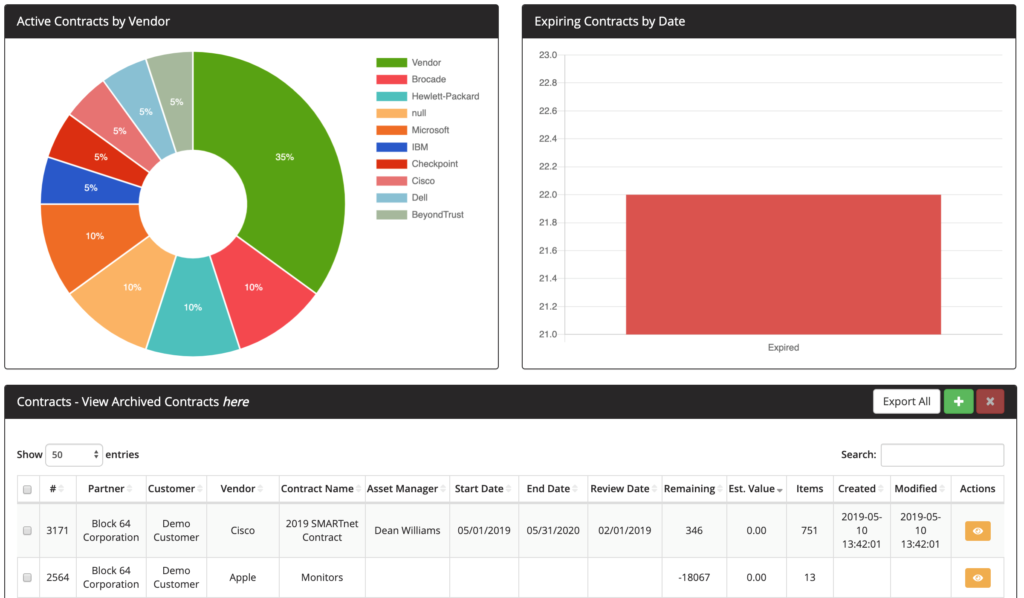Click the sort icon on the Asset Manager column
Viewport: 1024px width, 598px height.
443,489
